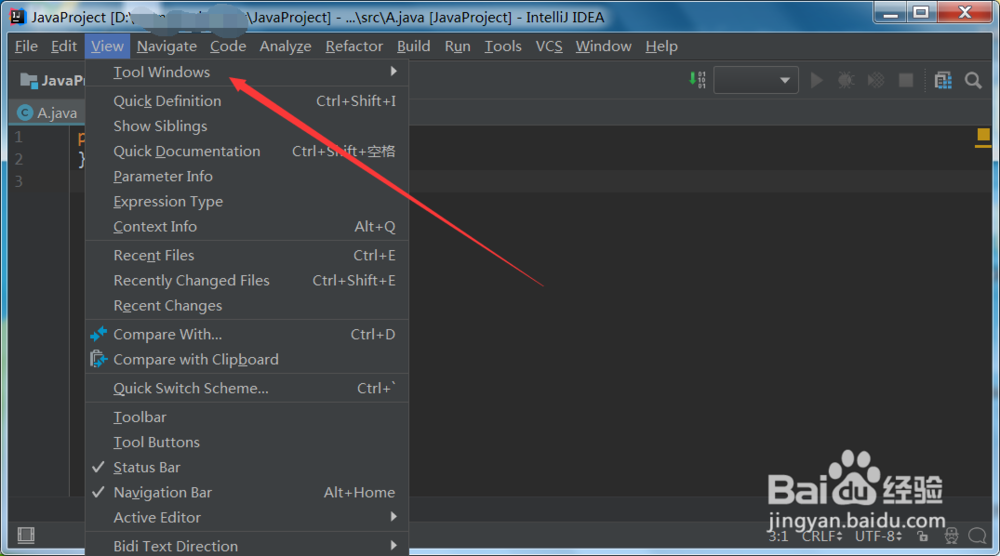Click line number 1 in gutter
This screenshot has width=1000, height=556.
click(18, 136)
